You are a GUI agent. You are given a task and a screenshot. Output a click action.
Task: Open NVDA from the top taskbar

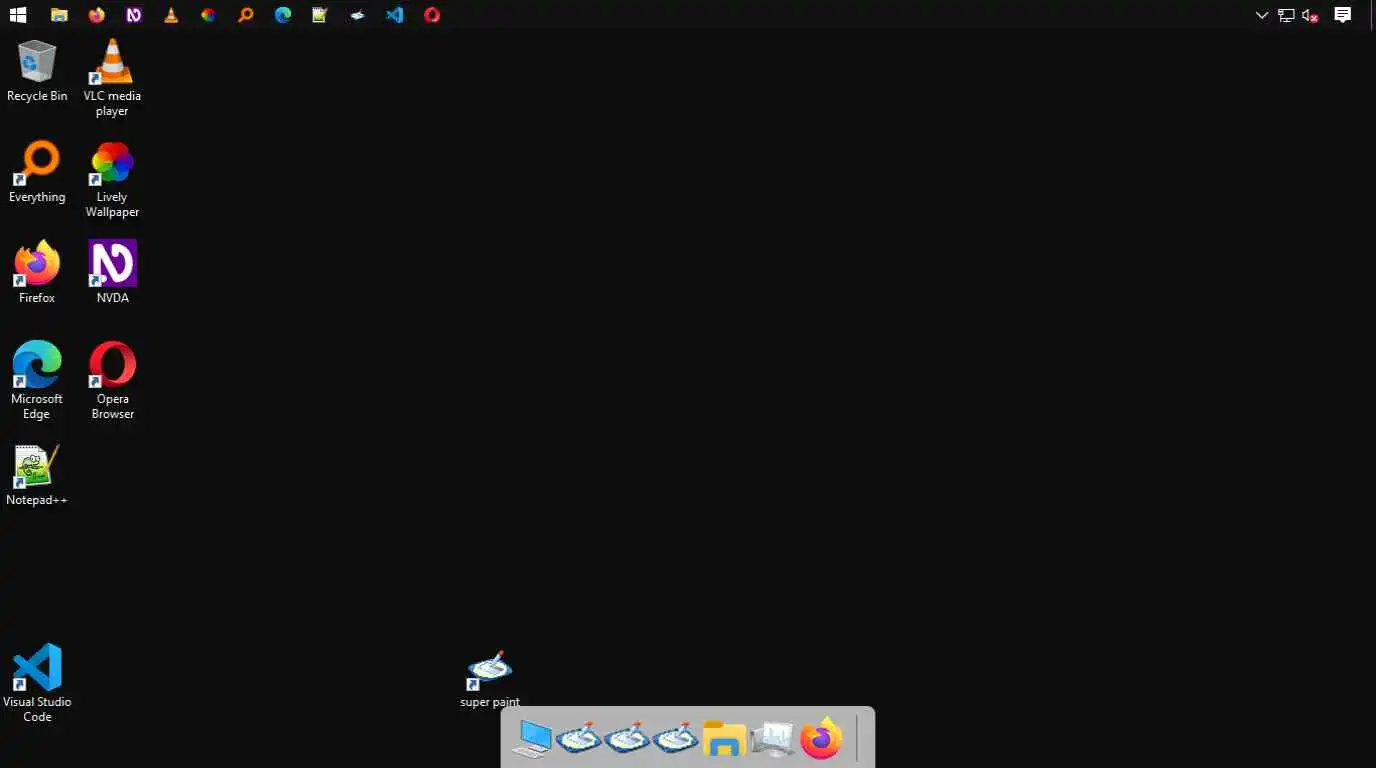point(134,15)
